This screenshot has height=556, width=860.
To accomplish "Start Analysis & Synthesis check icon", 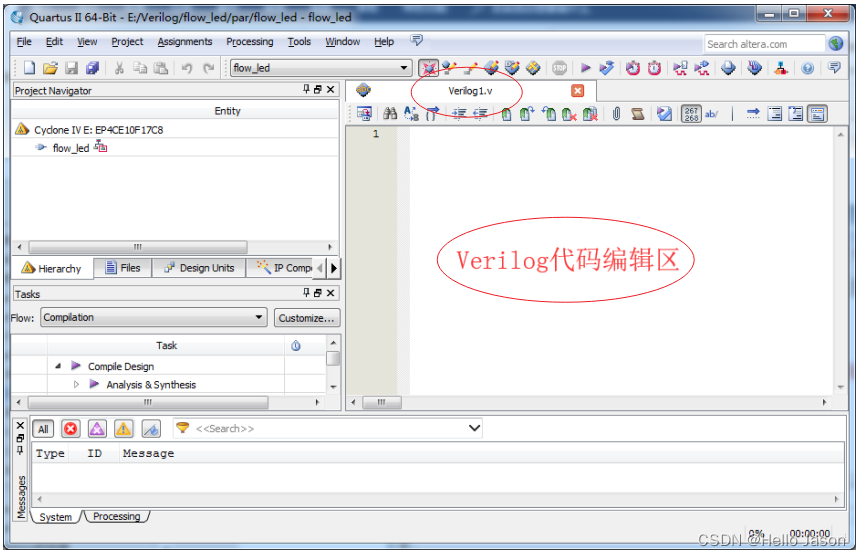I will (607, 68).
